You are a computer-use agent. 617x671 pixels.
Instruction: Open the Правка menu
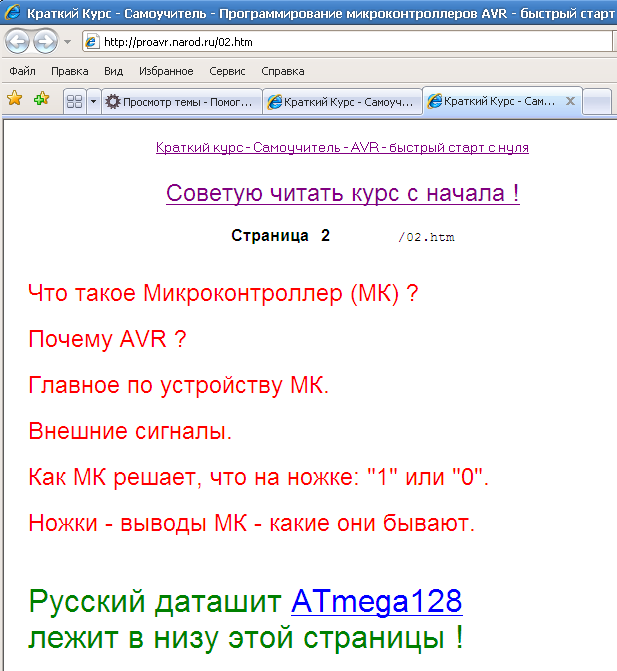click(x=70, y=71)
